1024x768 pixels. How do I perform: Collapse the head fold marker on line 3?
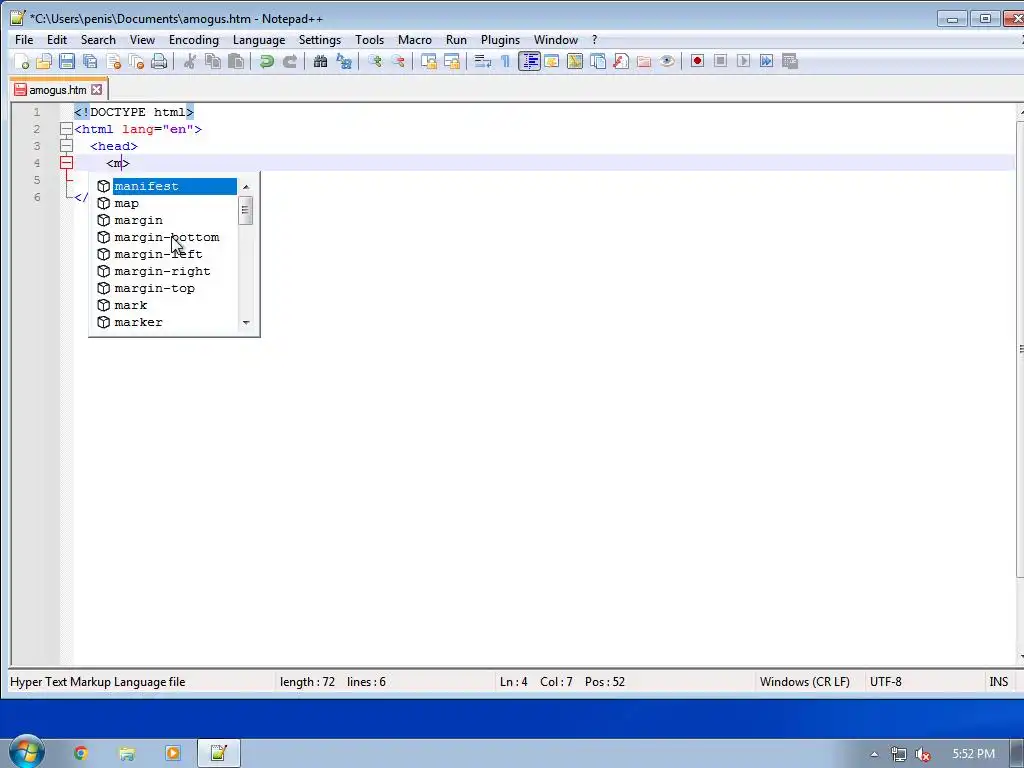click(x=66, y=146)
